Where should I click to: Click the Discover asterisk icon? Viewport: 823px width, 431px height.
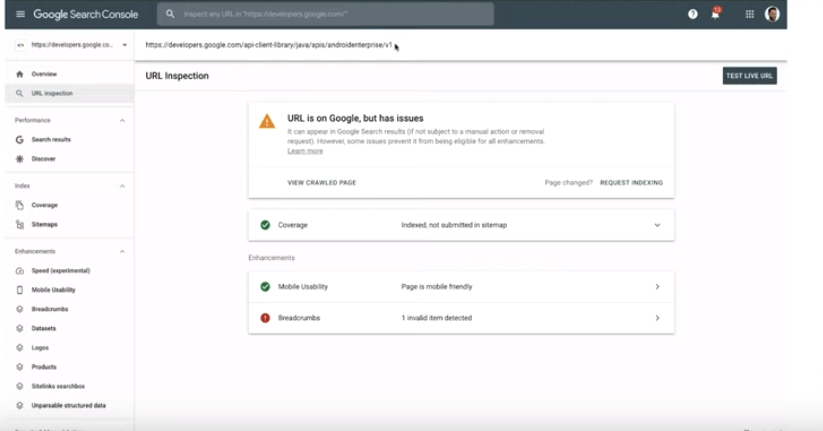click(19, 159)
